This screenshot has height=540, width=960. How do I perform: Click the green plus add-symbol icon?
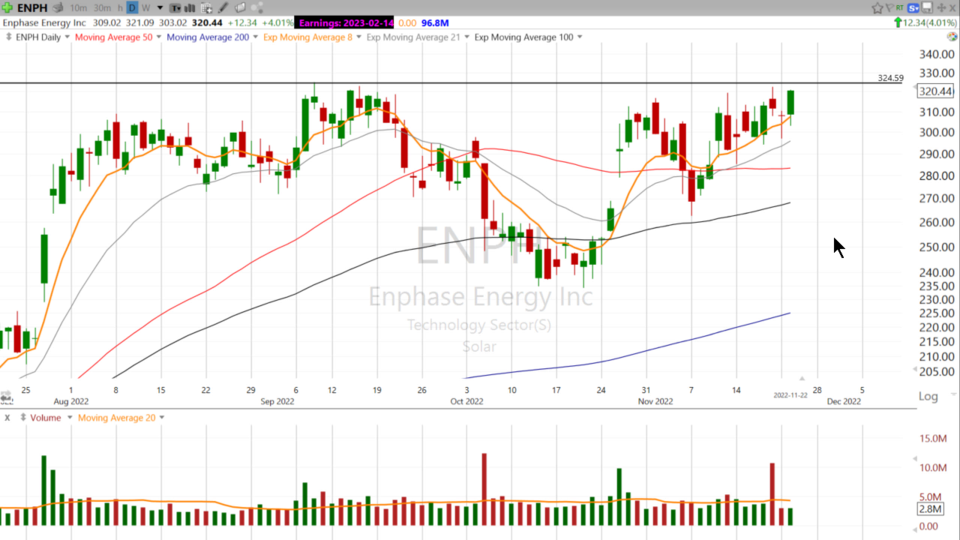point(7,7)
